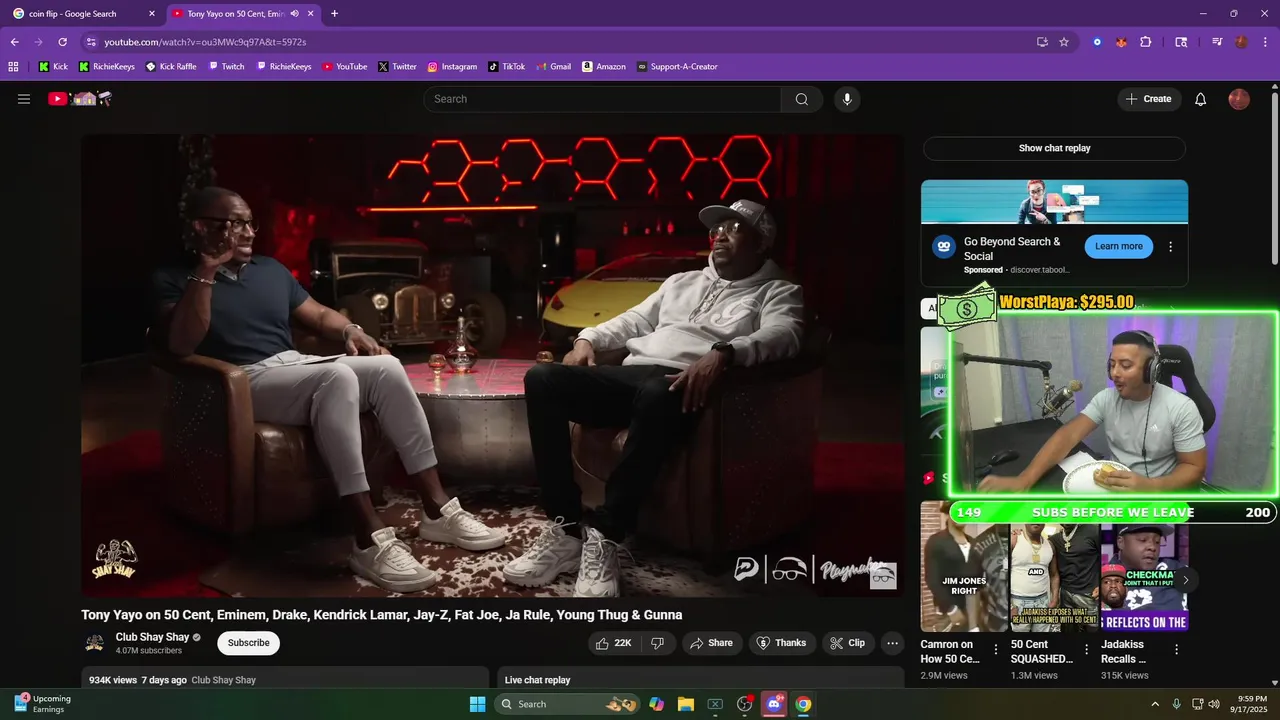Open a new Chrome tab

point(334,14)
